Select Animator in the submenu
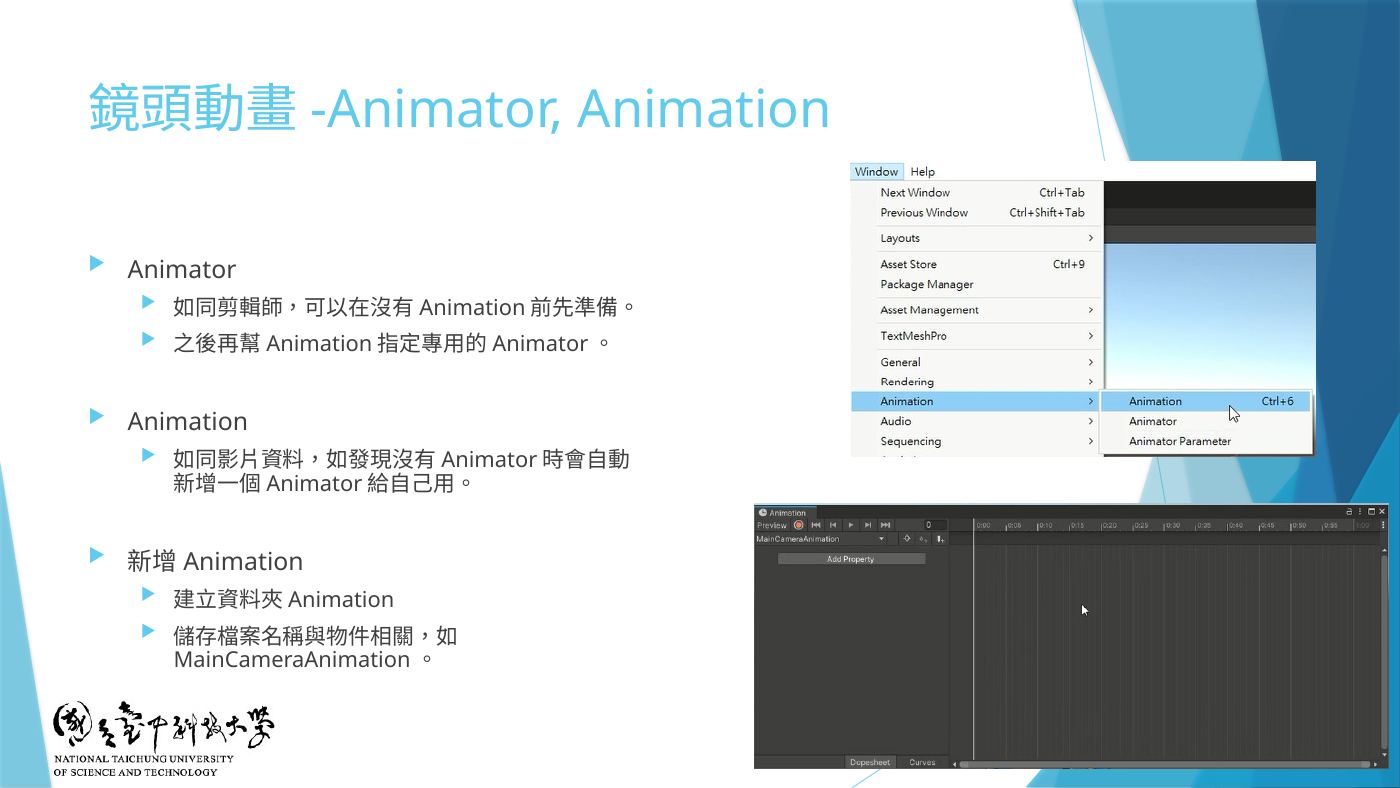The width and height of the screenshot is (1400, 788). (x=1206, y=422)
